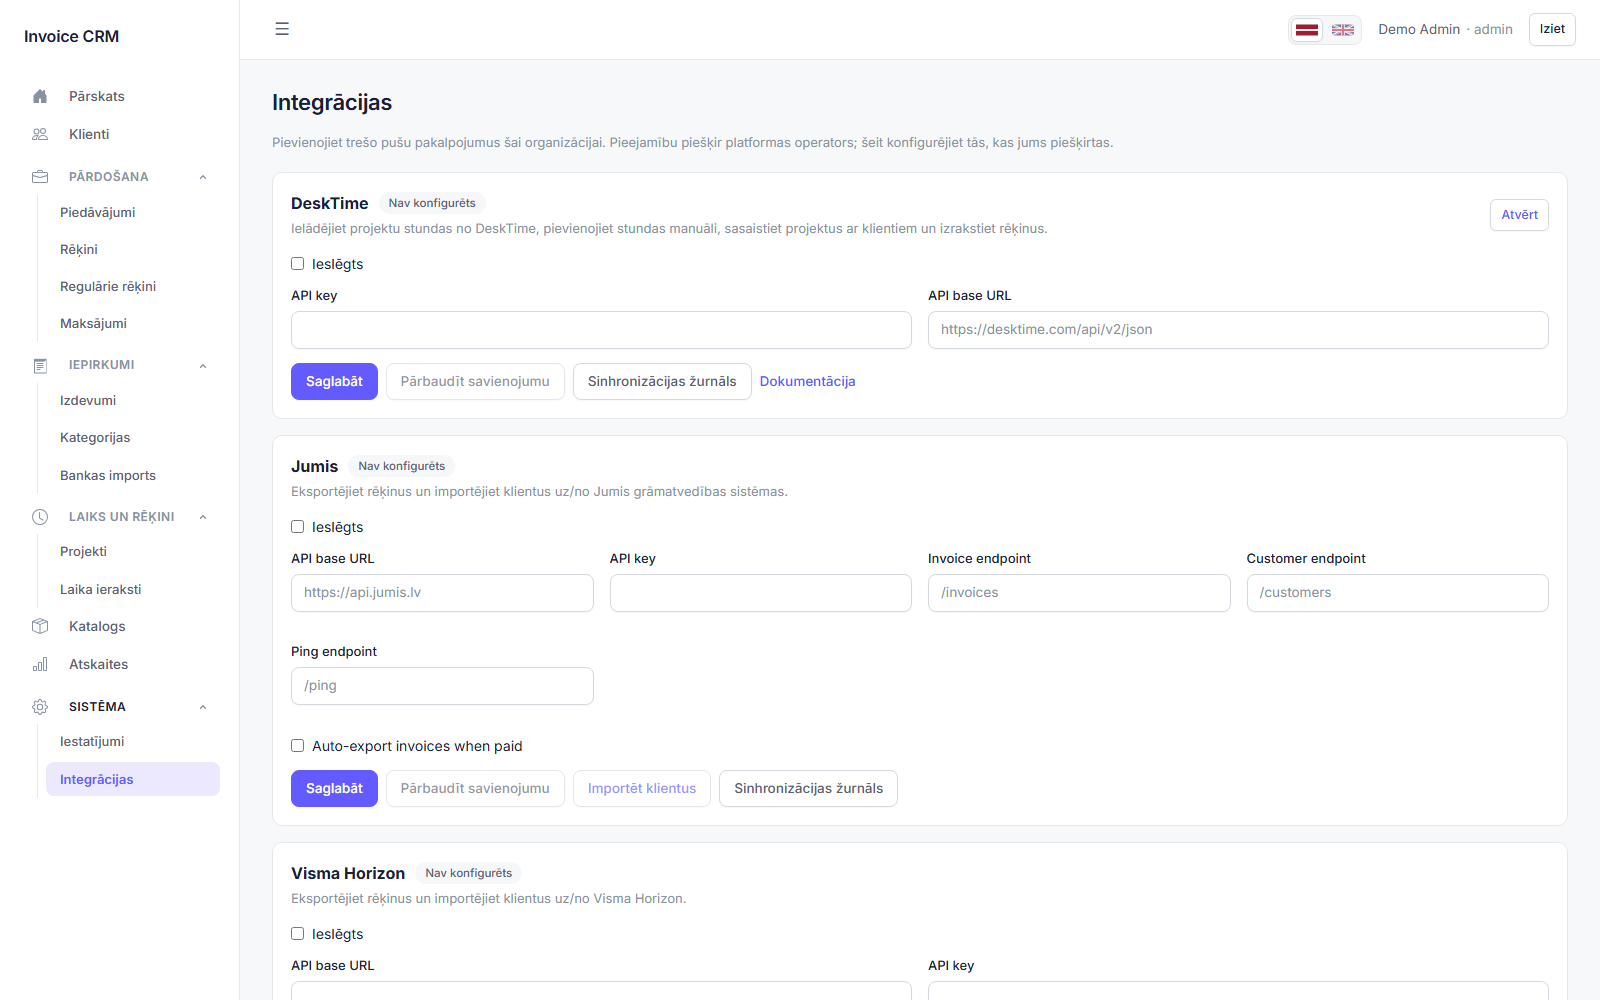The image size is (1600, 1000).
Task: Switch language with the UK flag
Action: [x=1343, y=30]
